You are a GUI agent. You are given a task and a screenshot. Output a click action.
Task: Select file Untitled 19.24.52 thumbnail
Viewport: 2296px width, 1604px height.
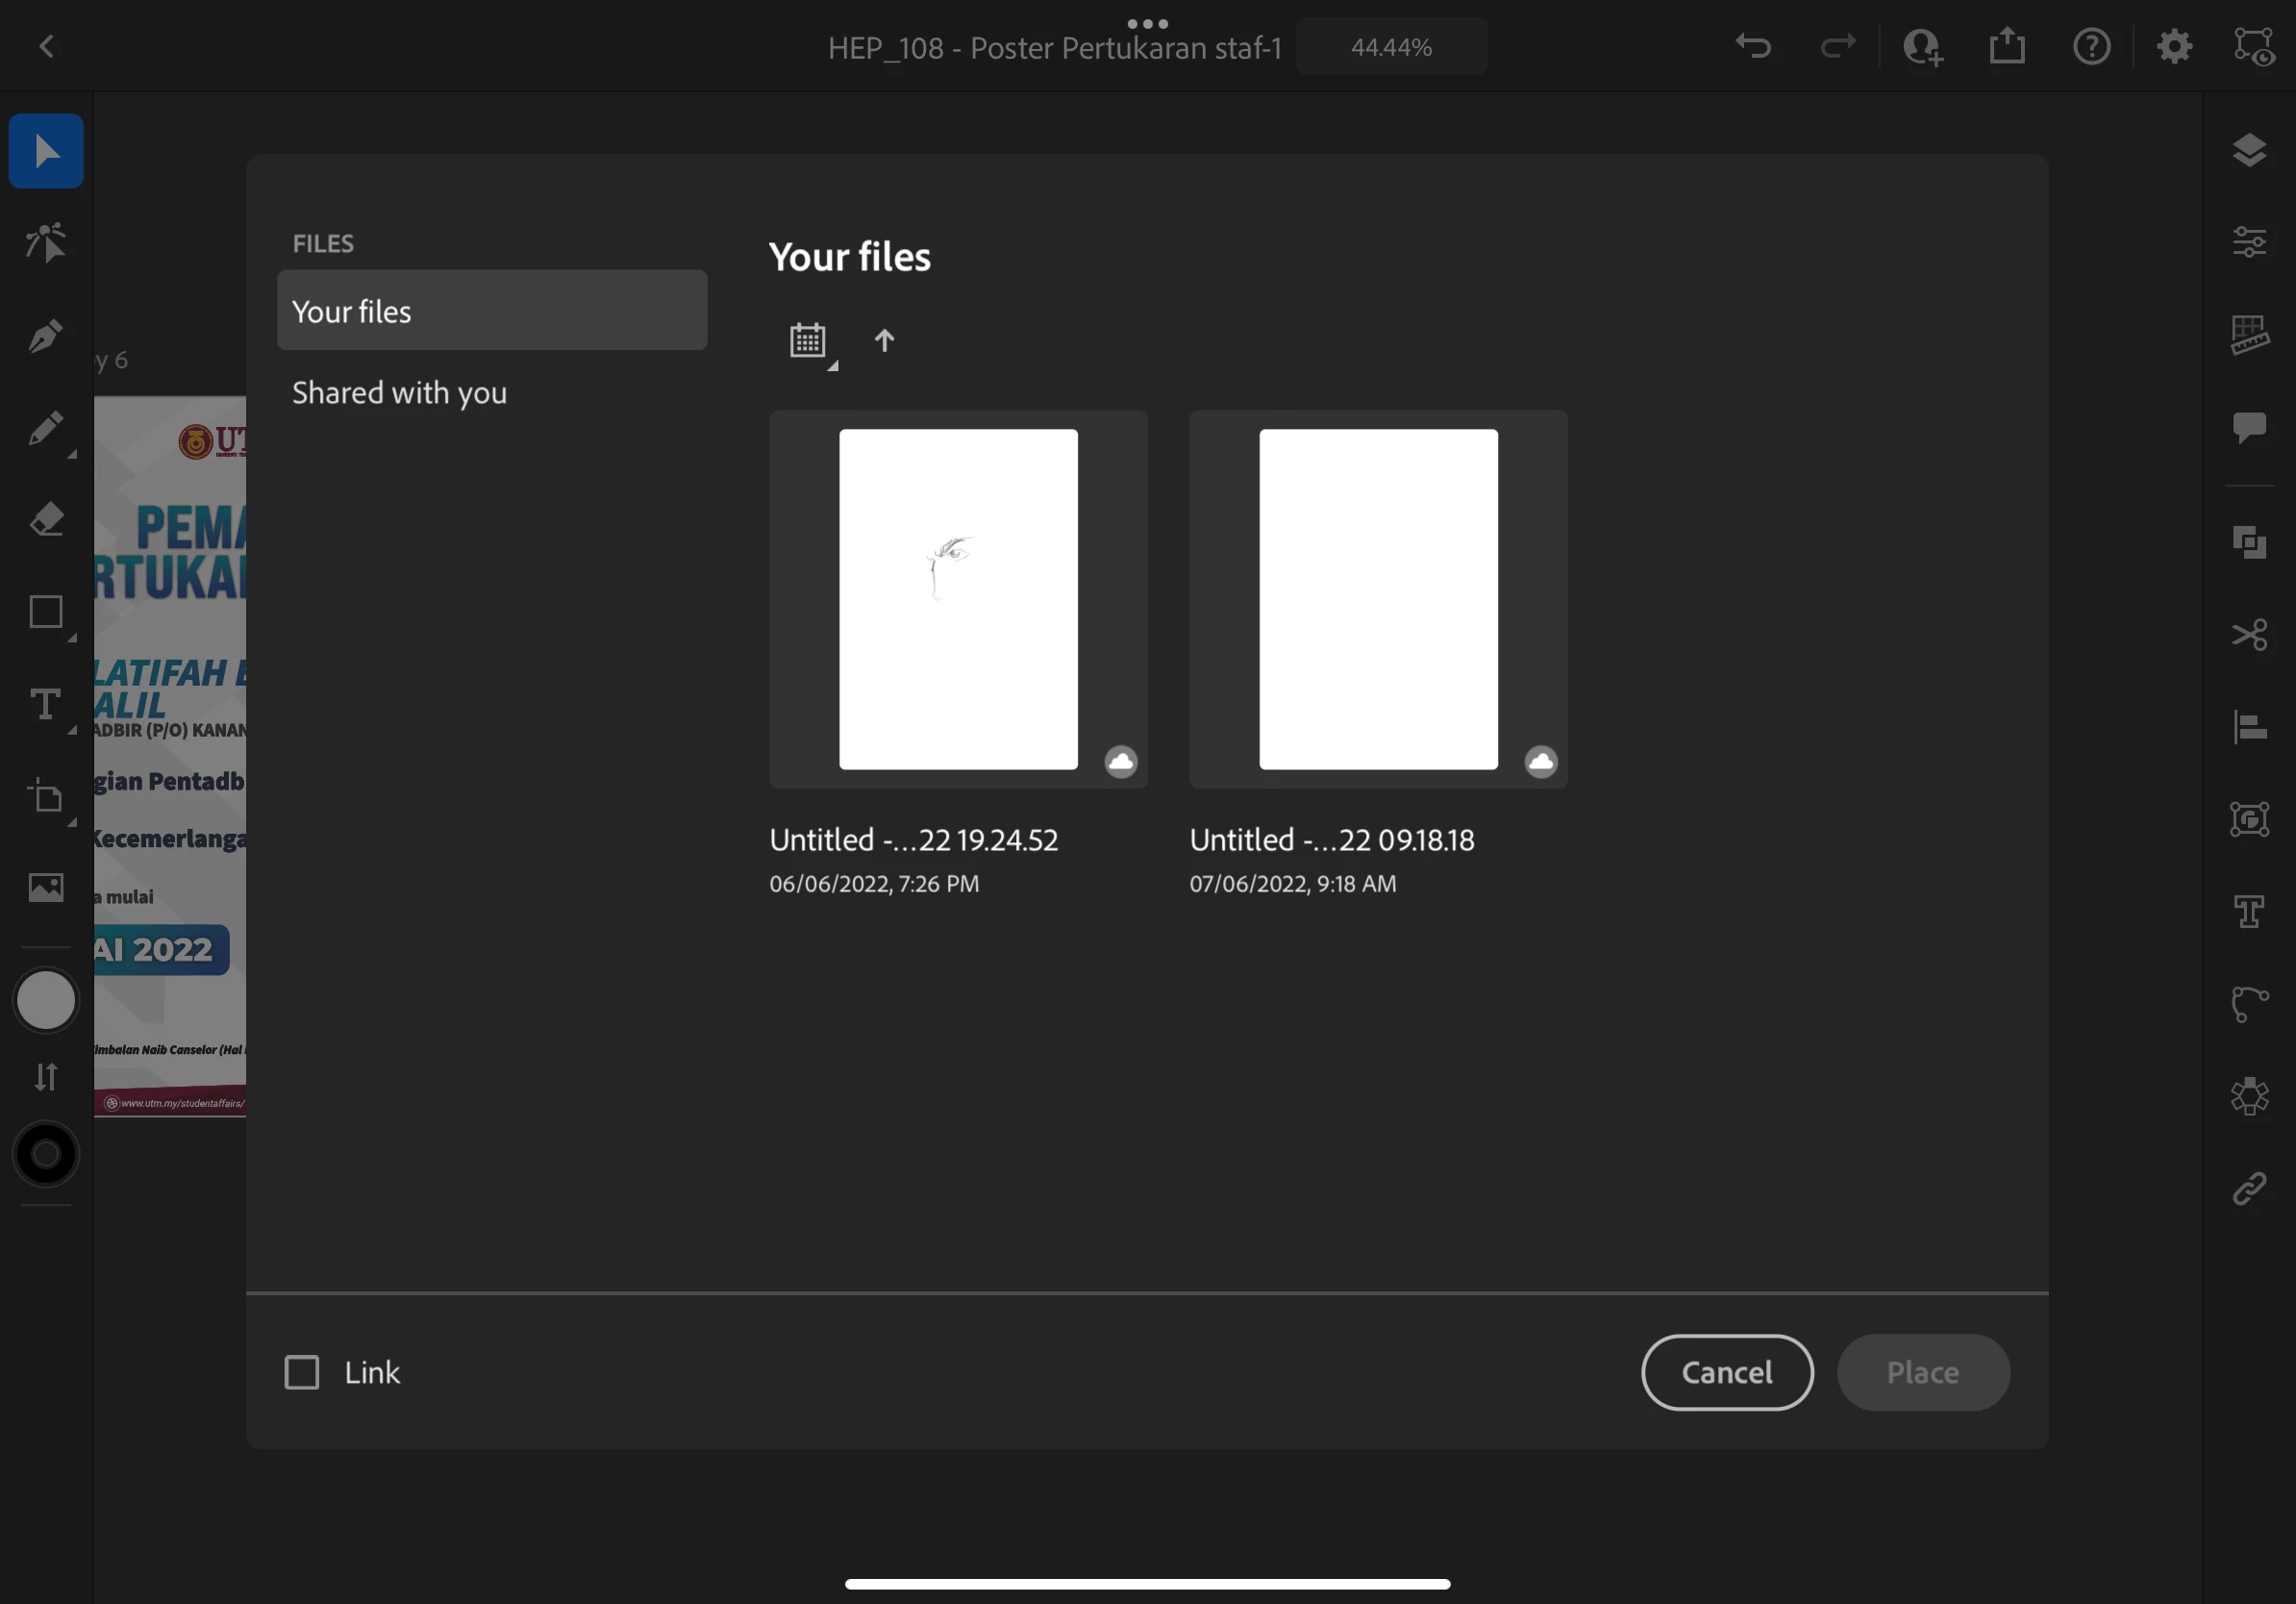coord(958,599)
